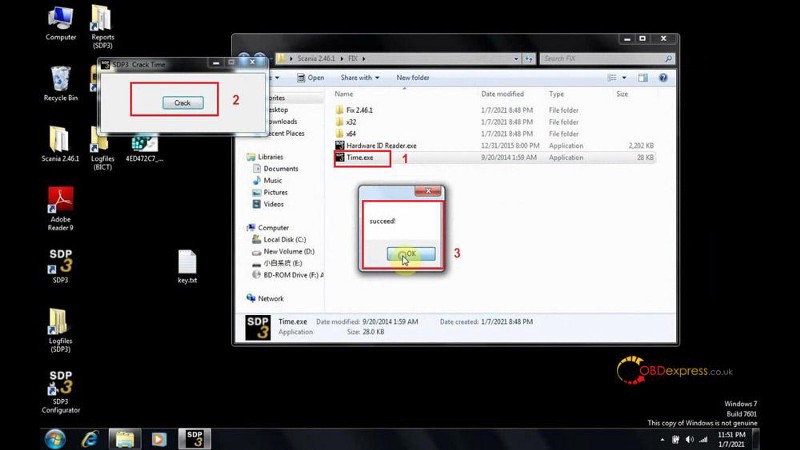This screenshot has height=450, width=800.
Task: Open New Volume (D:) in navigation pane
Action: pos(283,252)
